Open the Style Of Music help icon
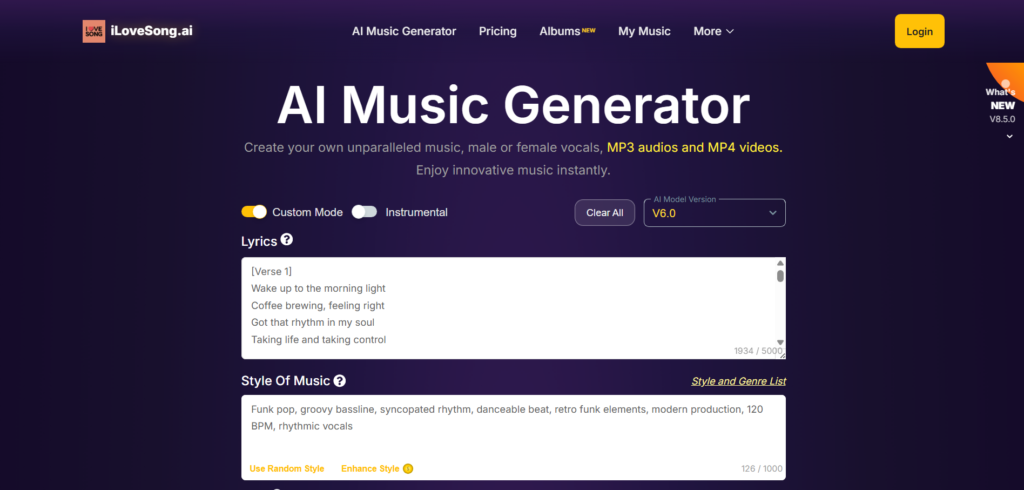The width and height of the screenshot is (1024, 490). (x=340, y=381)
